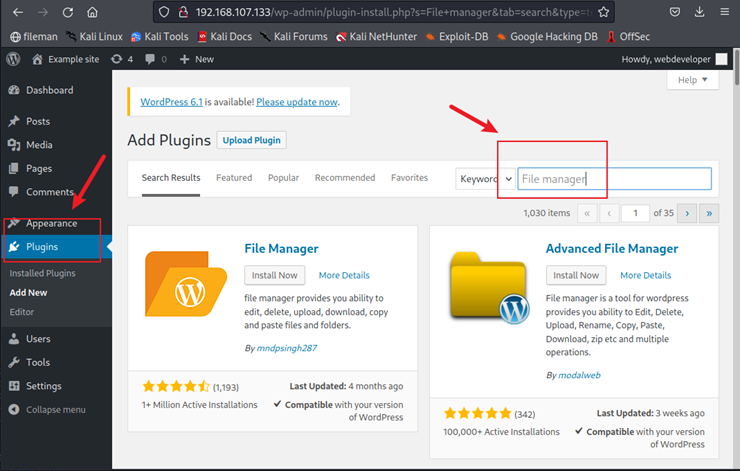Screen dimensions: 740x471
Task: Reload the page with refresh icon
Action: click(x=67, y=12)
